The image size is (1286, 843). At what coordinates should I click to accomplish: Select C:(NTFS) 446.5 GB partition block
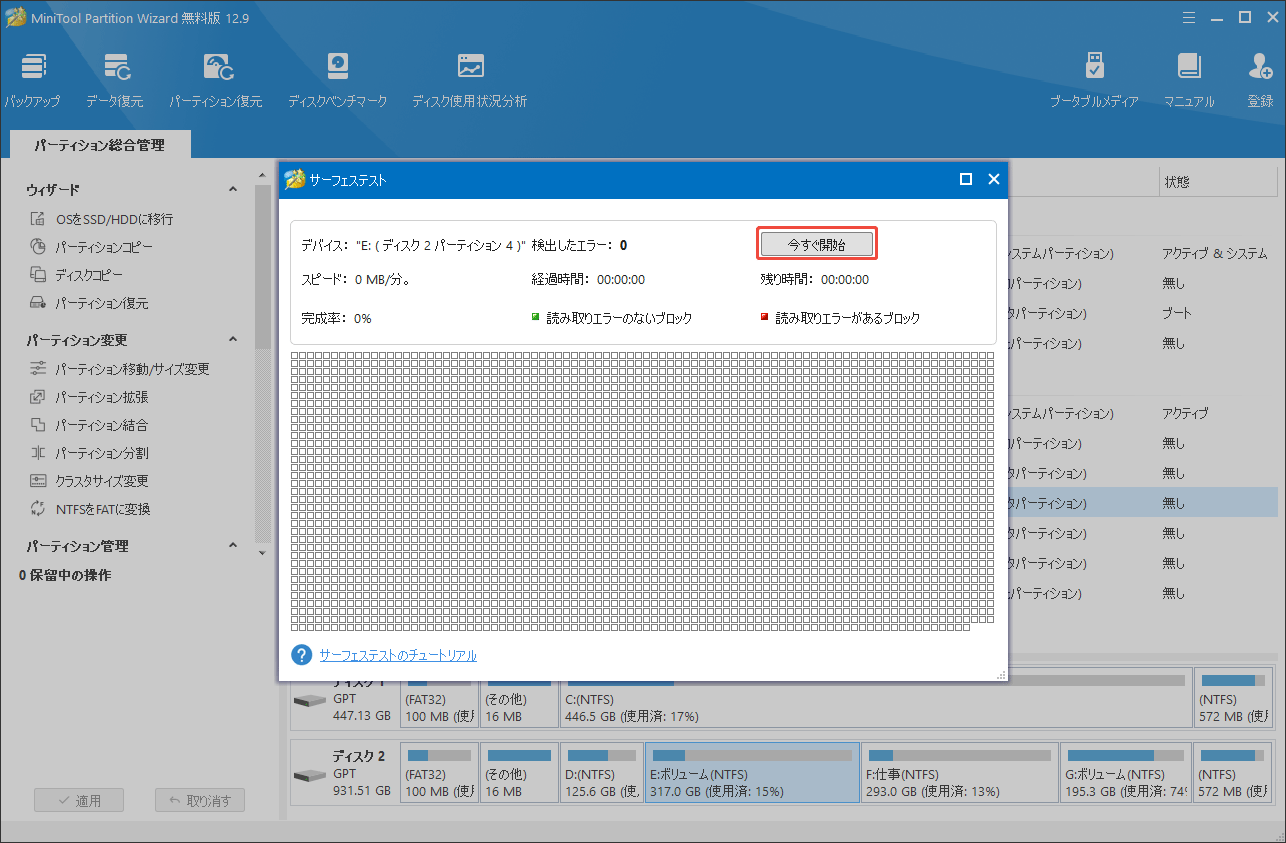click(875, 699)
